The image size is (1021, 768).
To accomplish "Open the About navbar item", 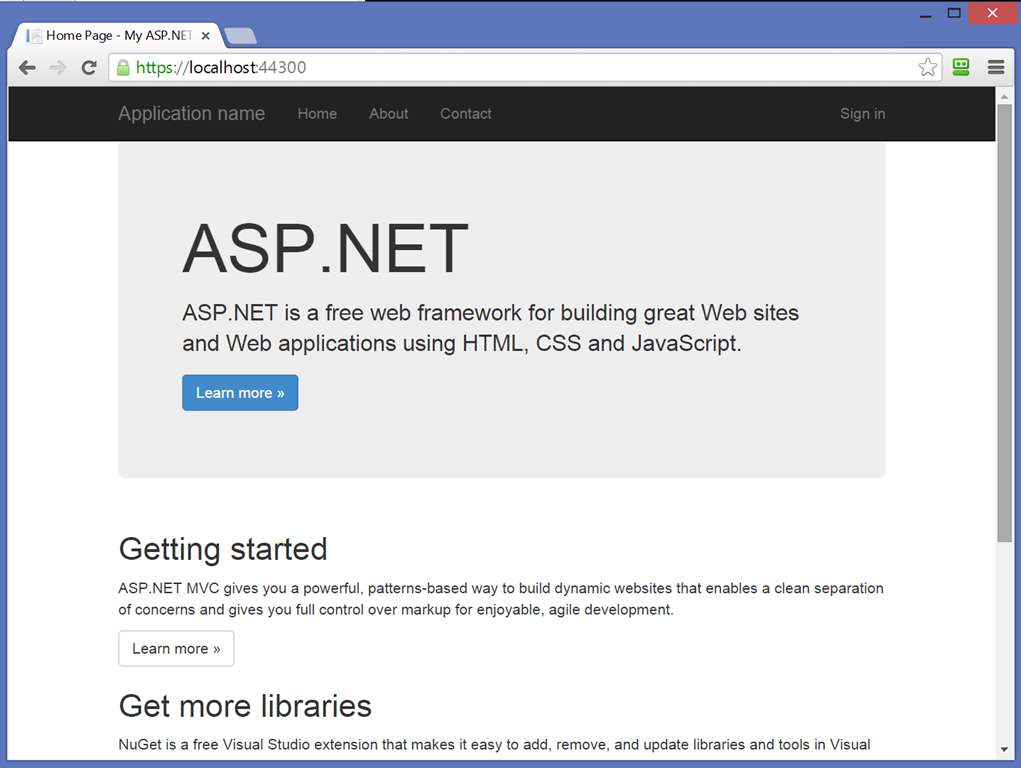I will tap(389, 113).
